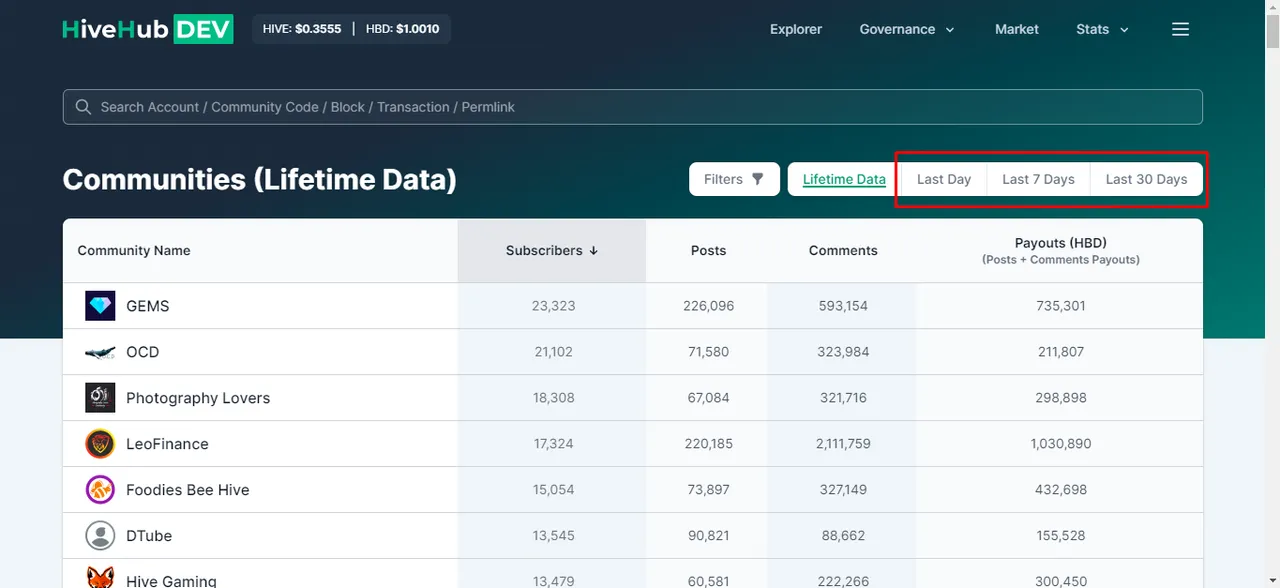Sort by Subscribers column header
Screen dimensions: 1280x588
[x=552, y=251]
